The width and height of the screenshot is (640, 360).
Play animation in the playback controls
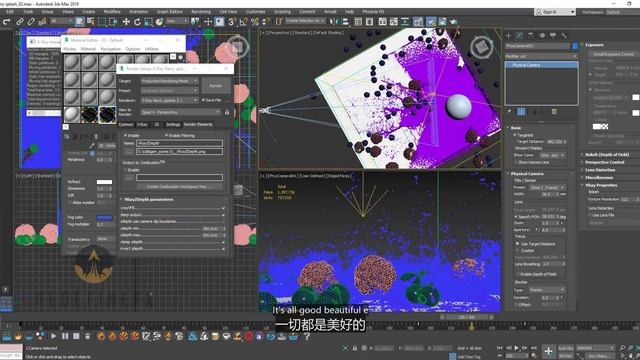click(x=516, y=348)
